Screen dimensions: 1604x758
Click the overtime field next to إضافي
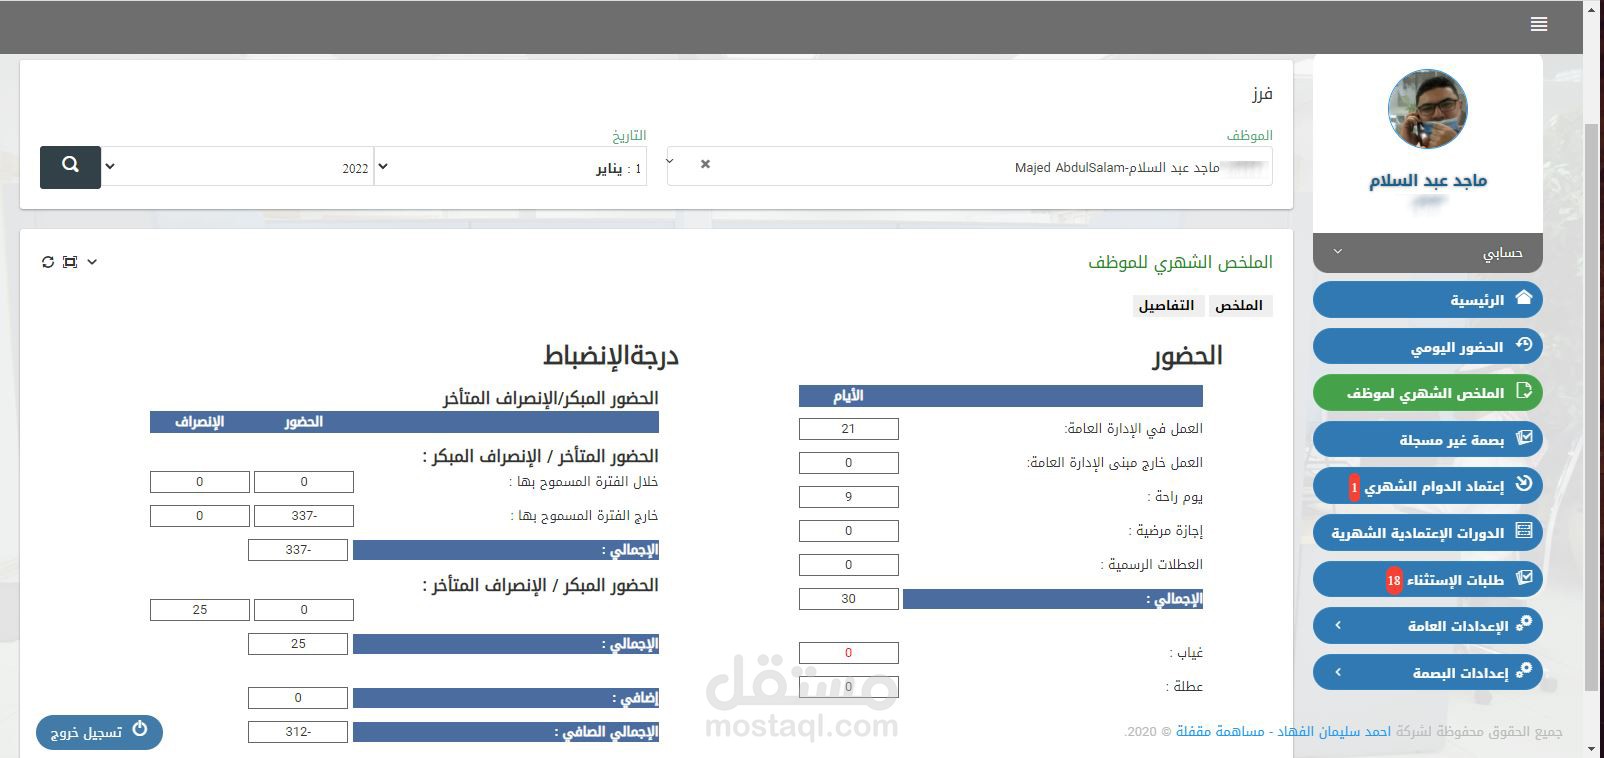298,698
